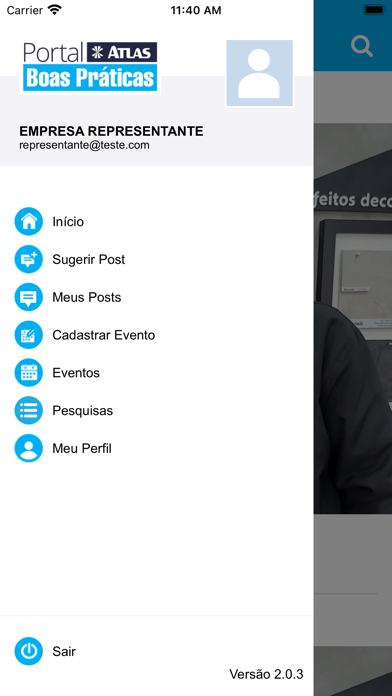Tap the Wi-Fi status bar icon

55,10
